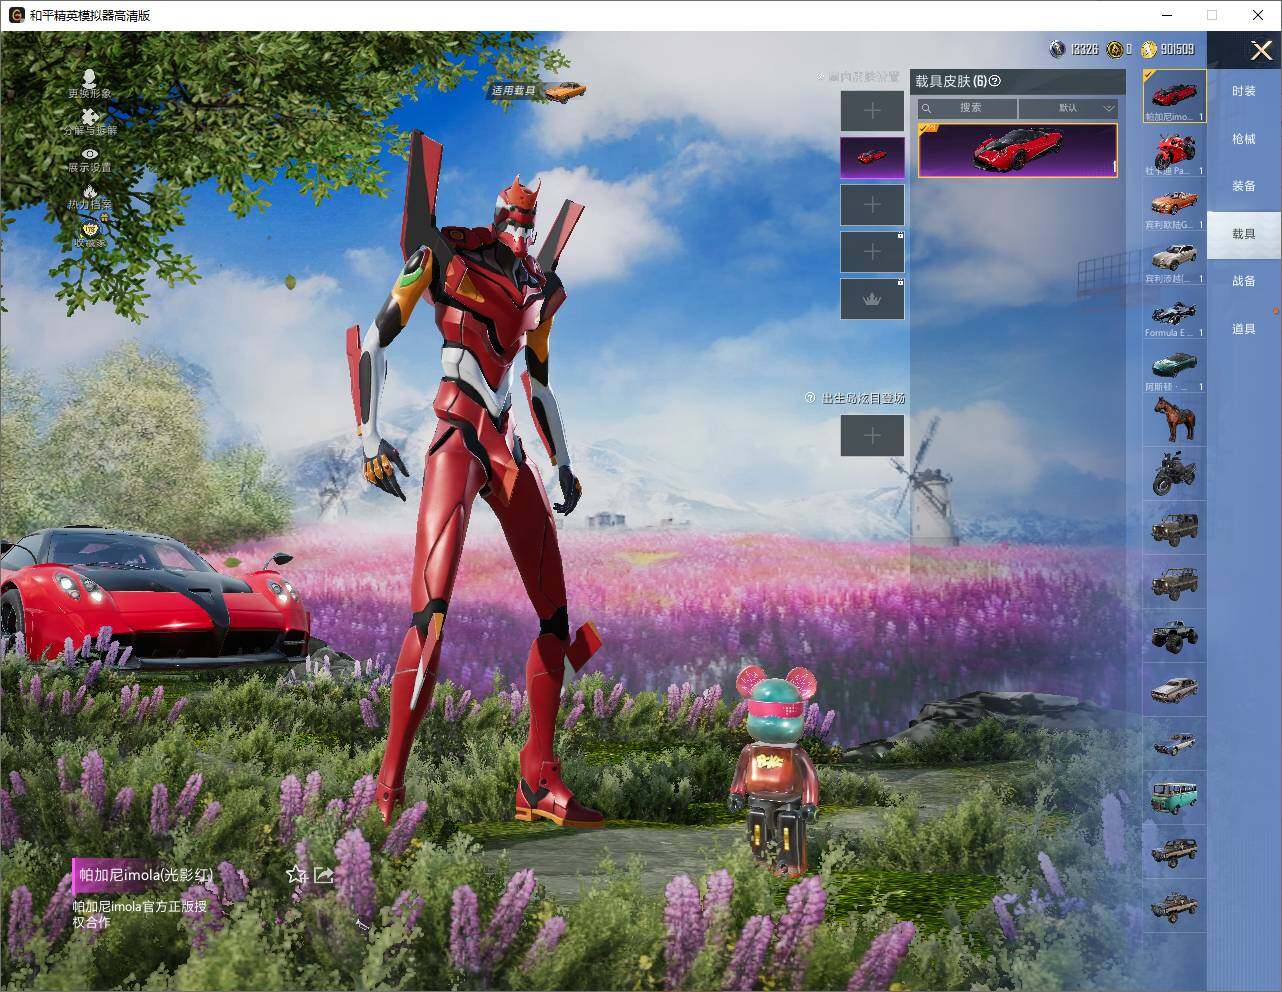Screen dimensions: 1282x992
Task: Select the brown horse in vehicle list
Action: coord(1174,420)
